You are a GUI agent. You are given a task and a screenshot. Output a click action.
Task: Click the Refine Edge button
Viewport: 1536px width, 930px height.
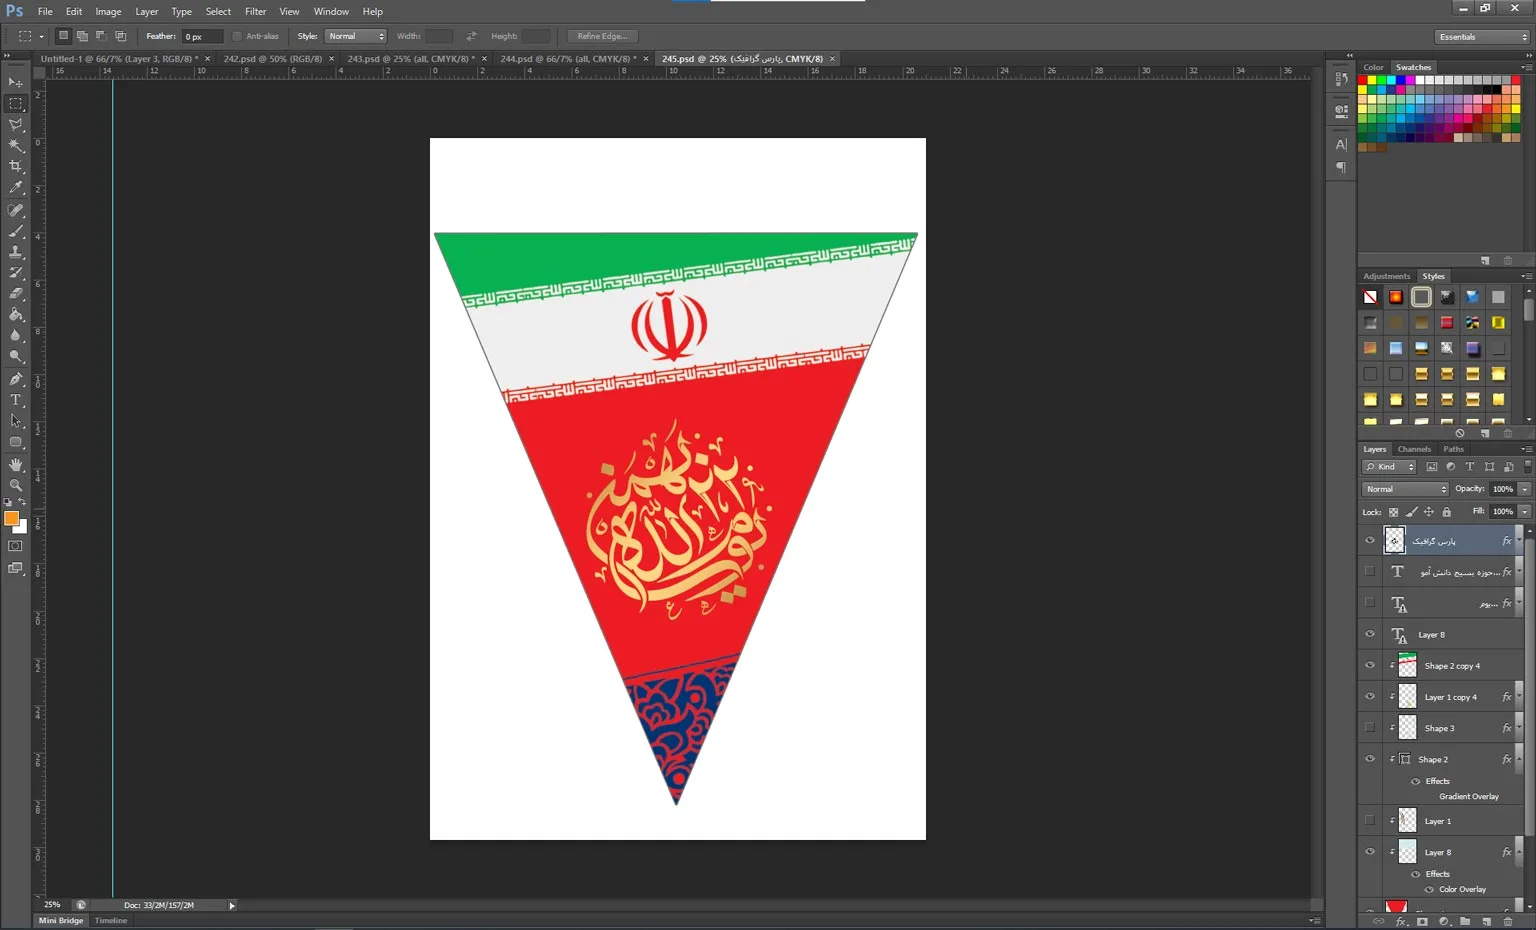pos(603,36)
